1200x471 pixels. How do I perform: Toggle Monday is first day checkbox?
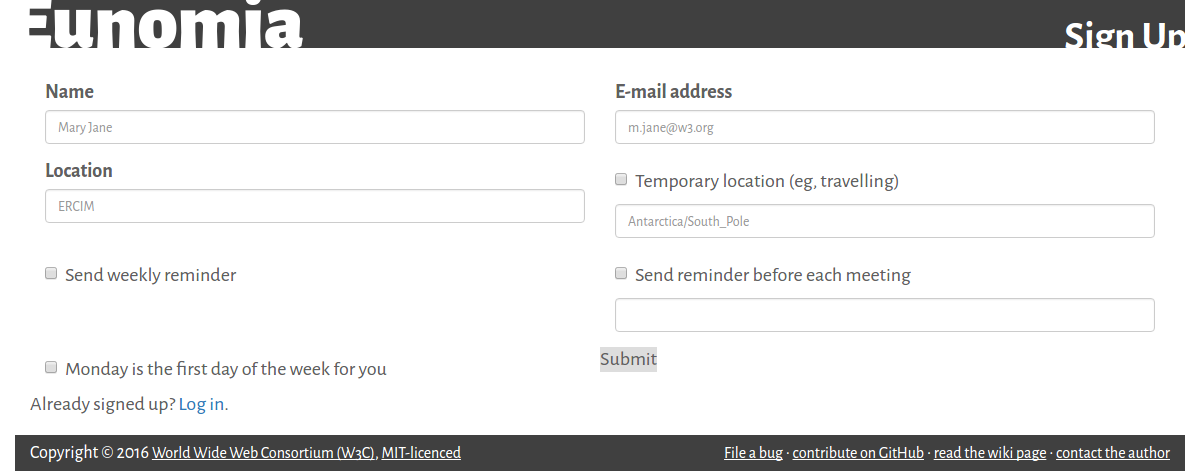(x=51, y=368)
